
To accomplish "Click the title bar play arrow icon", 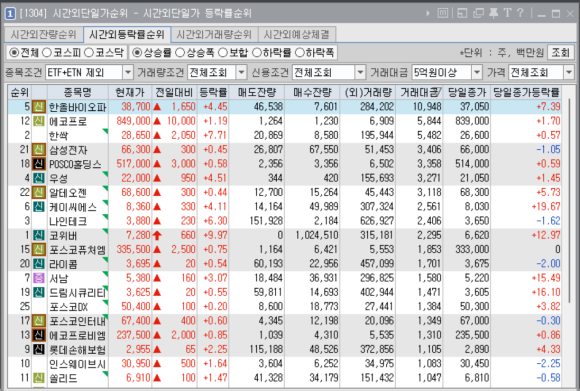I will (428, 13).
